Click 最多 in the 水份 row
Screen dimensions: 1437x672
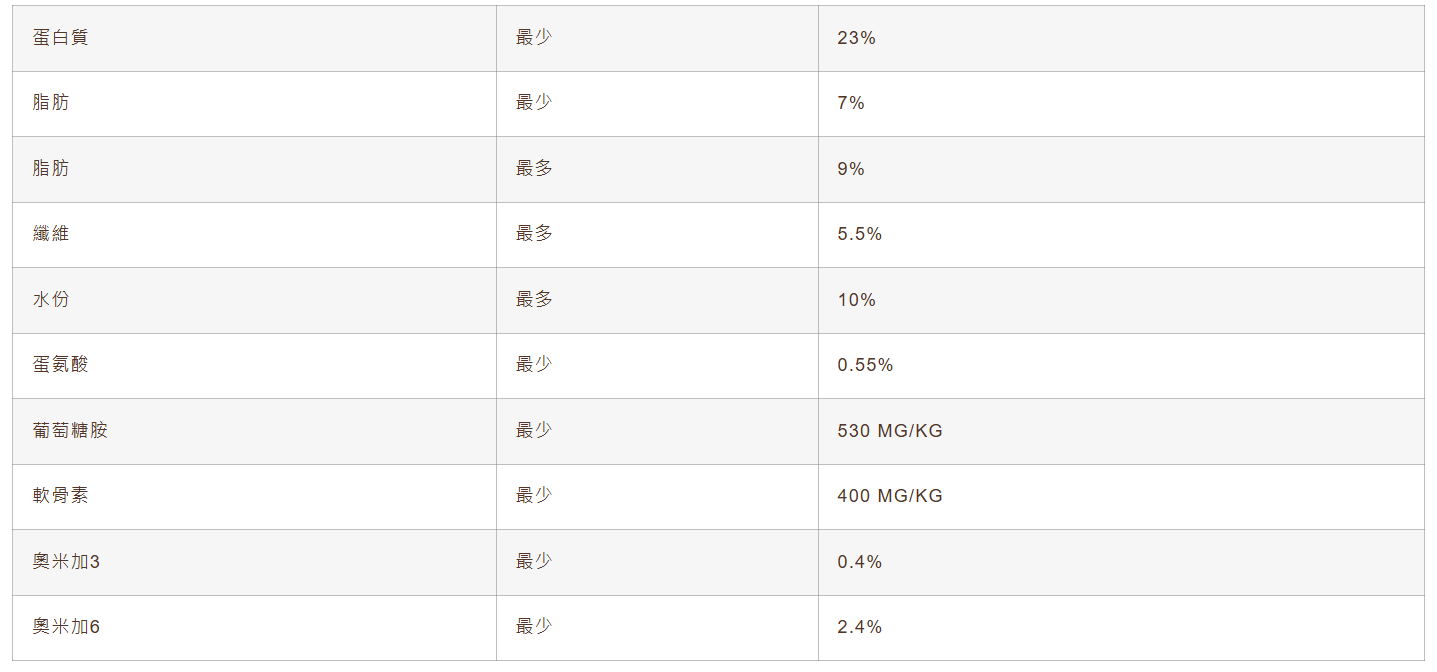click(534, 299)
